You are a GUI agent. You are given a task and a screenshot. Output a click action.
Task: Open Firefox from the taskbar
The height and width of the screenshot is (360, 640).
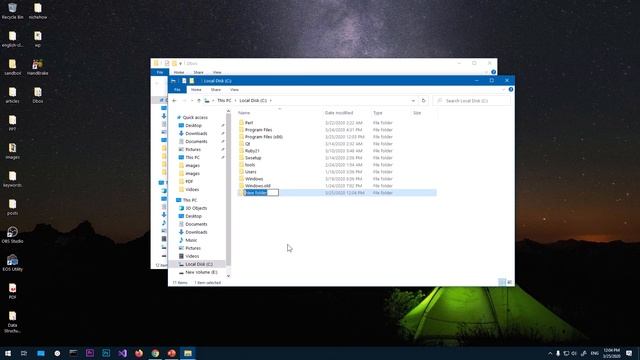point(139,353)
